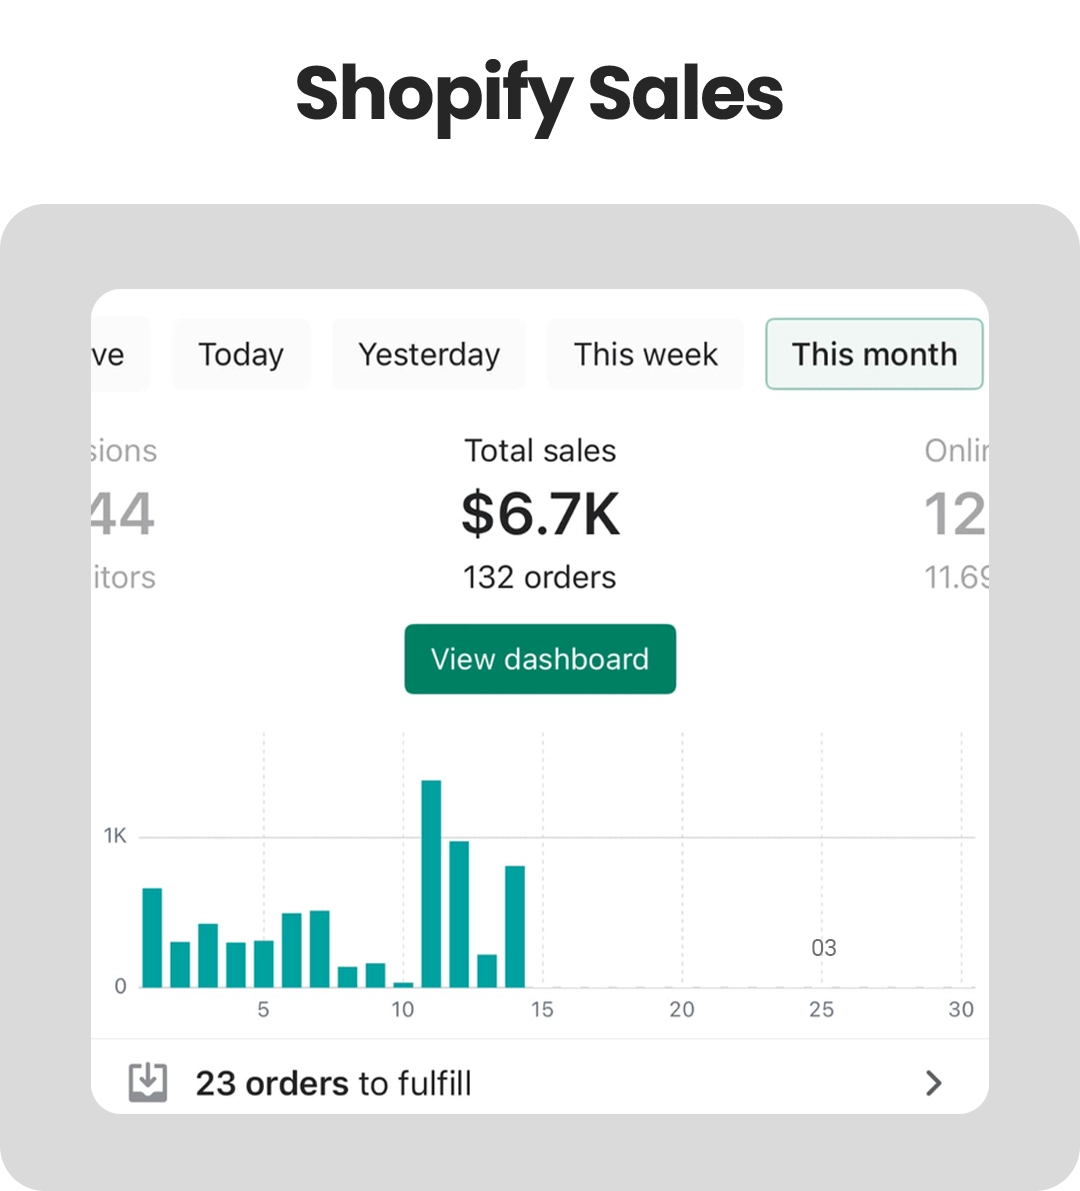This screenshot has height=1191, width=1080.
Task: Click the Total sales label
Action: 540,451
